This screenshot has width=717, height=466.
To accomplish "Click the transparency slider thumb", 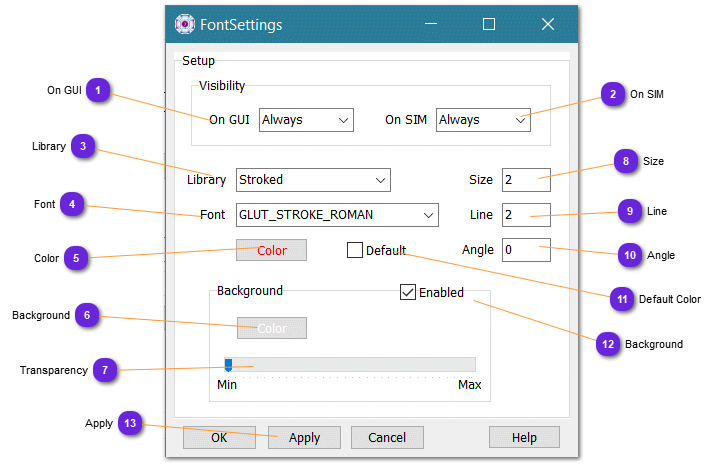I will [x=228, y=365].
